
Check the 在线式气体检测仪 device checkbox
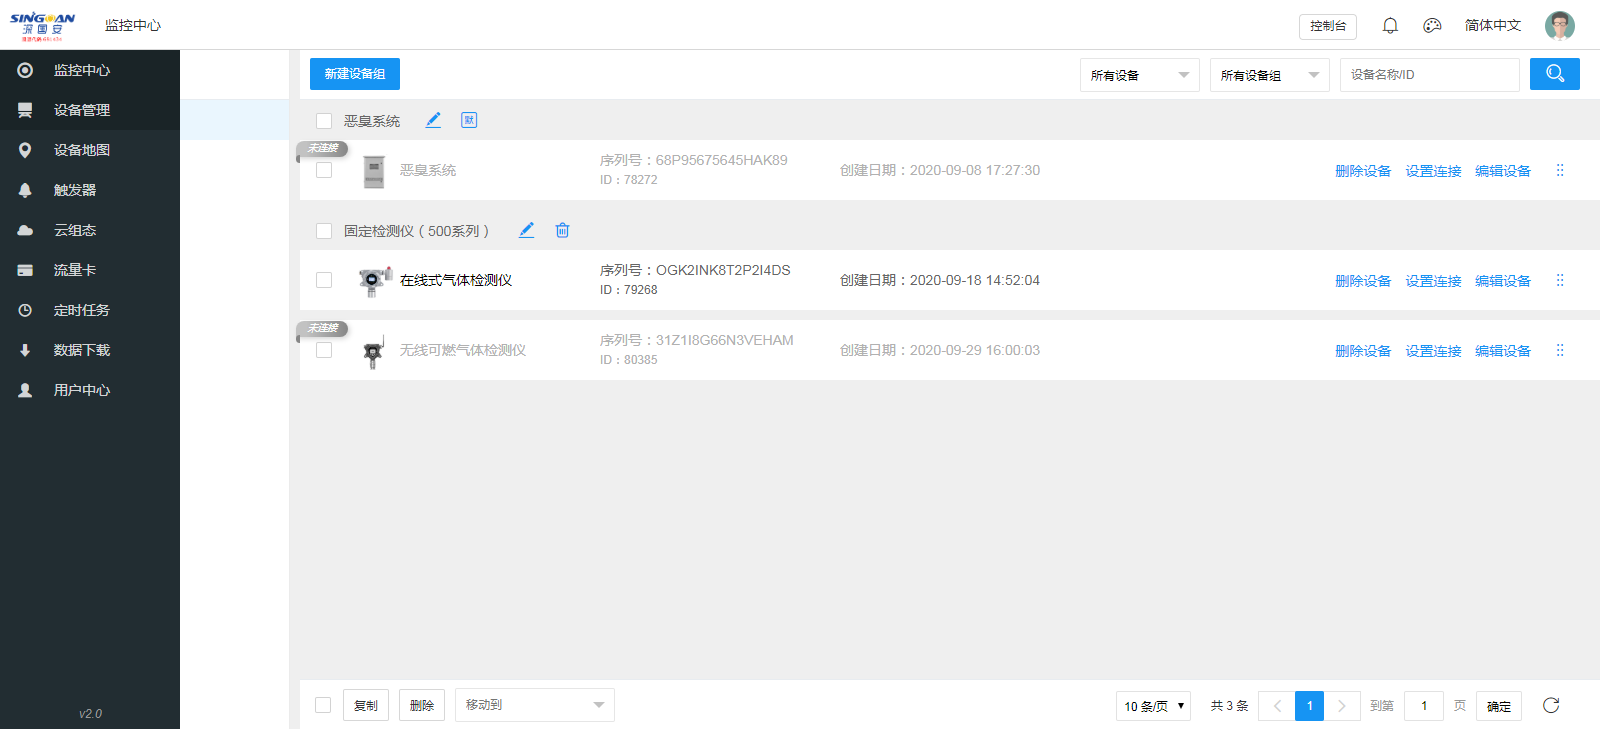(x=324, y=280)
